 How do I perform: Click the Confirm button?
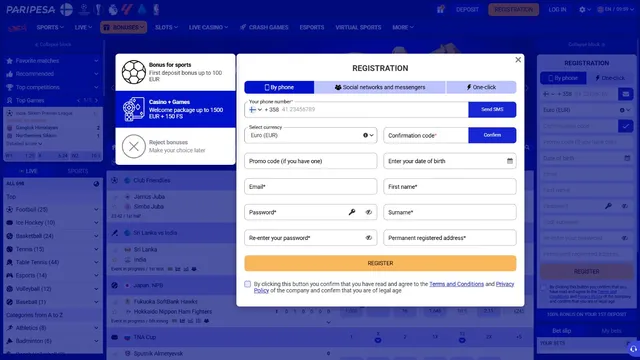pyautogui.click(x=492, y=135)
